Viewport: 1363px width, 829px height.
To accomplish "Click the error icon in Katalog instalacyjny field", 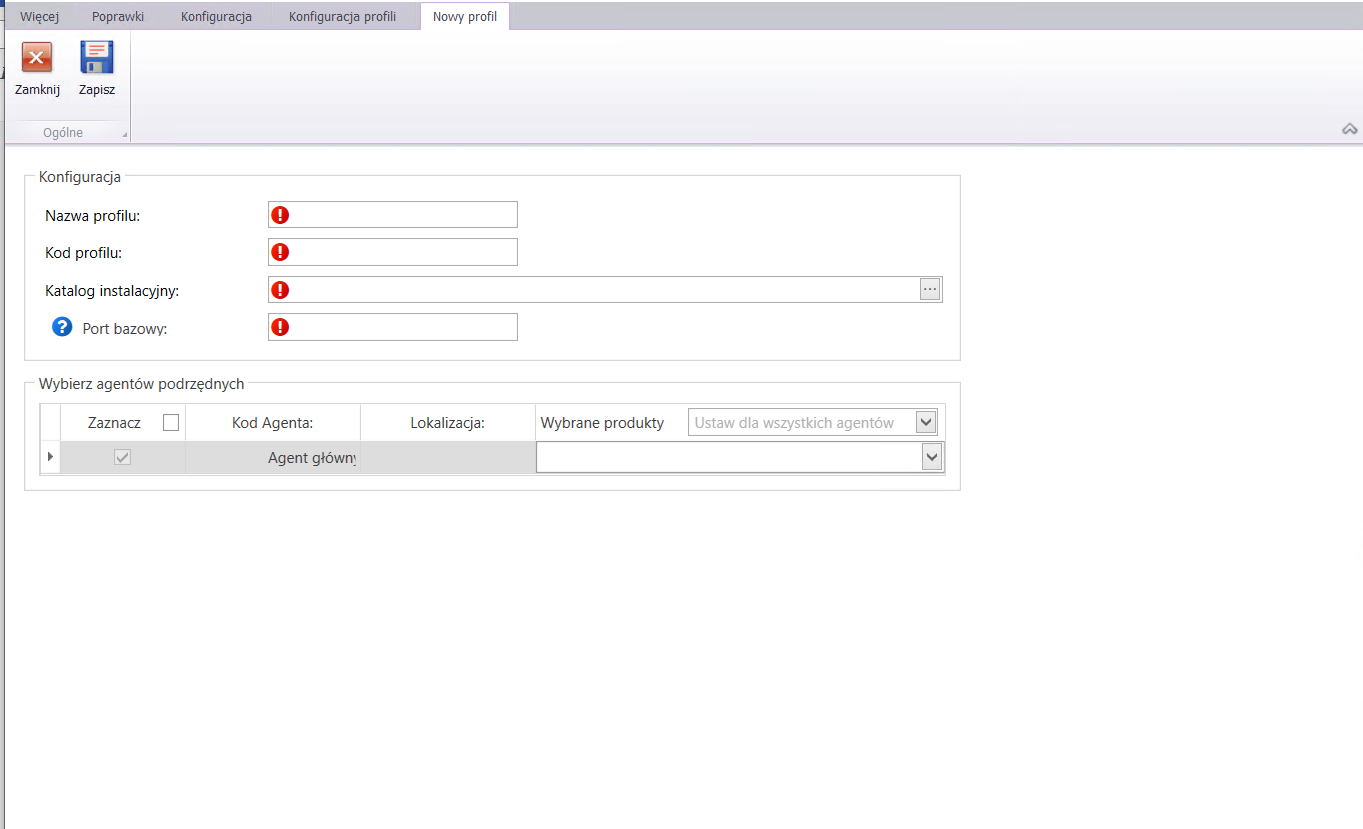I will coord(280,290).
